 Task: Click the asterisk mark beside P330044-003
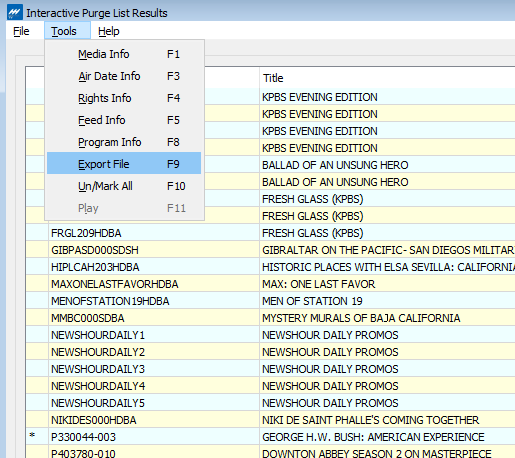[x=32, y=435]
